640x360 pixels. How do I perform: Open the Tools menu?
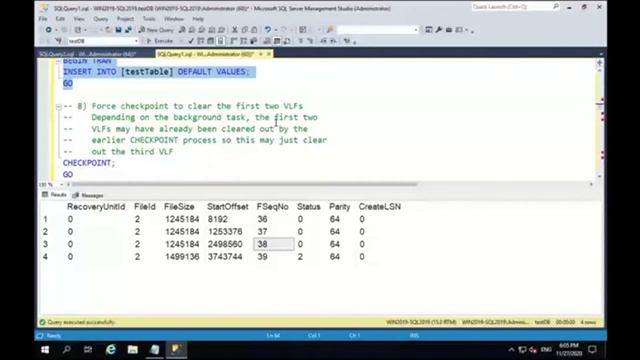coord(149,19)
